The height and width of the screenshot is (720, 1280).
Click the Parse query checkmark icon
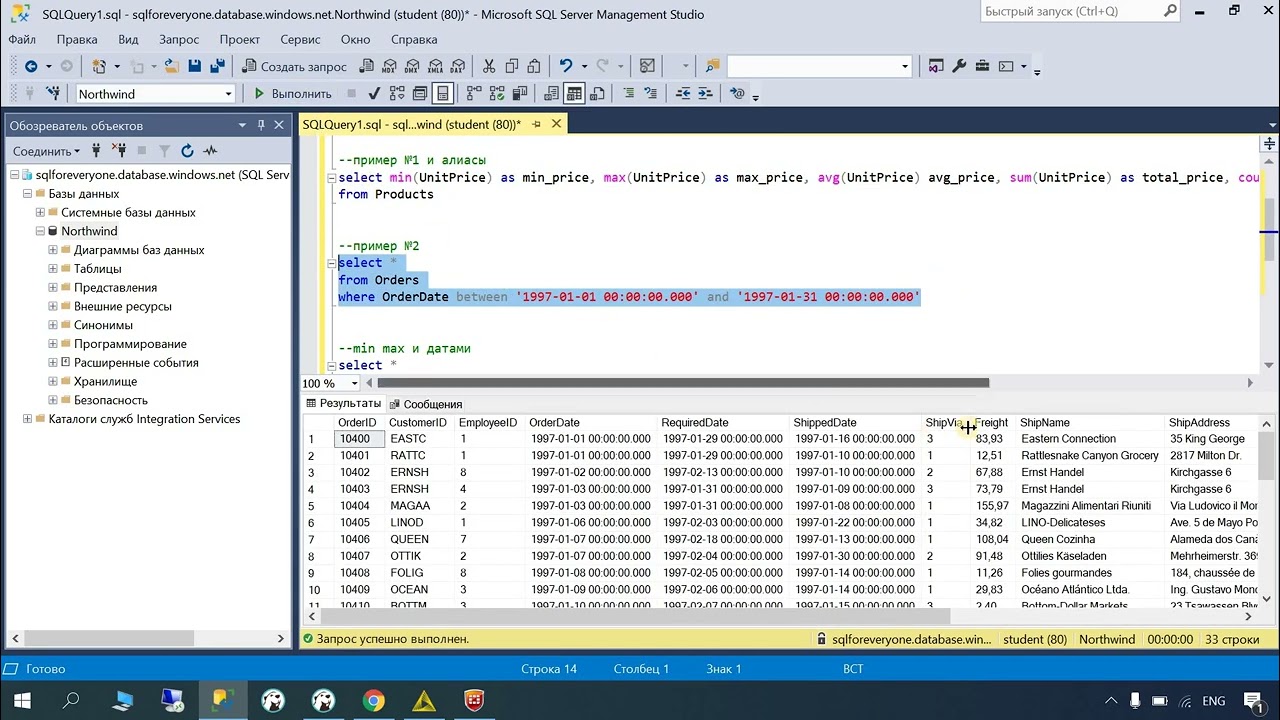point(374,94)
